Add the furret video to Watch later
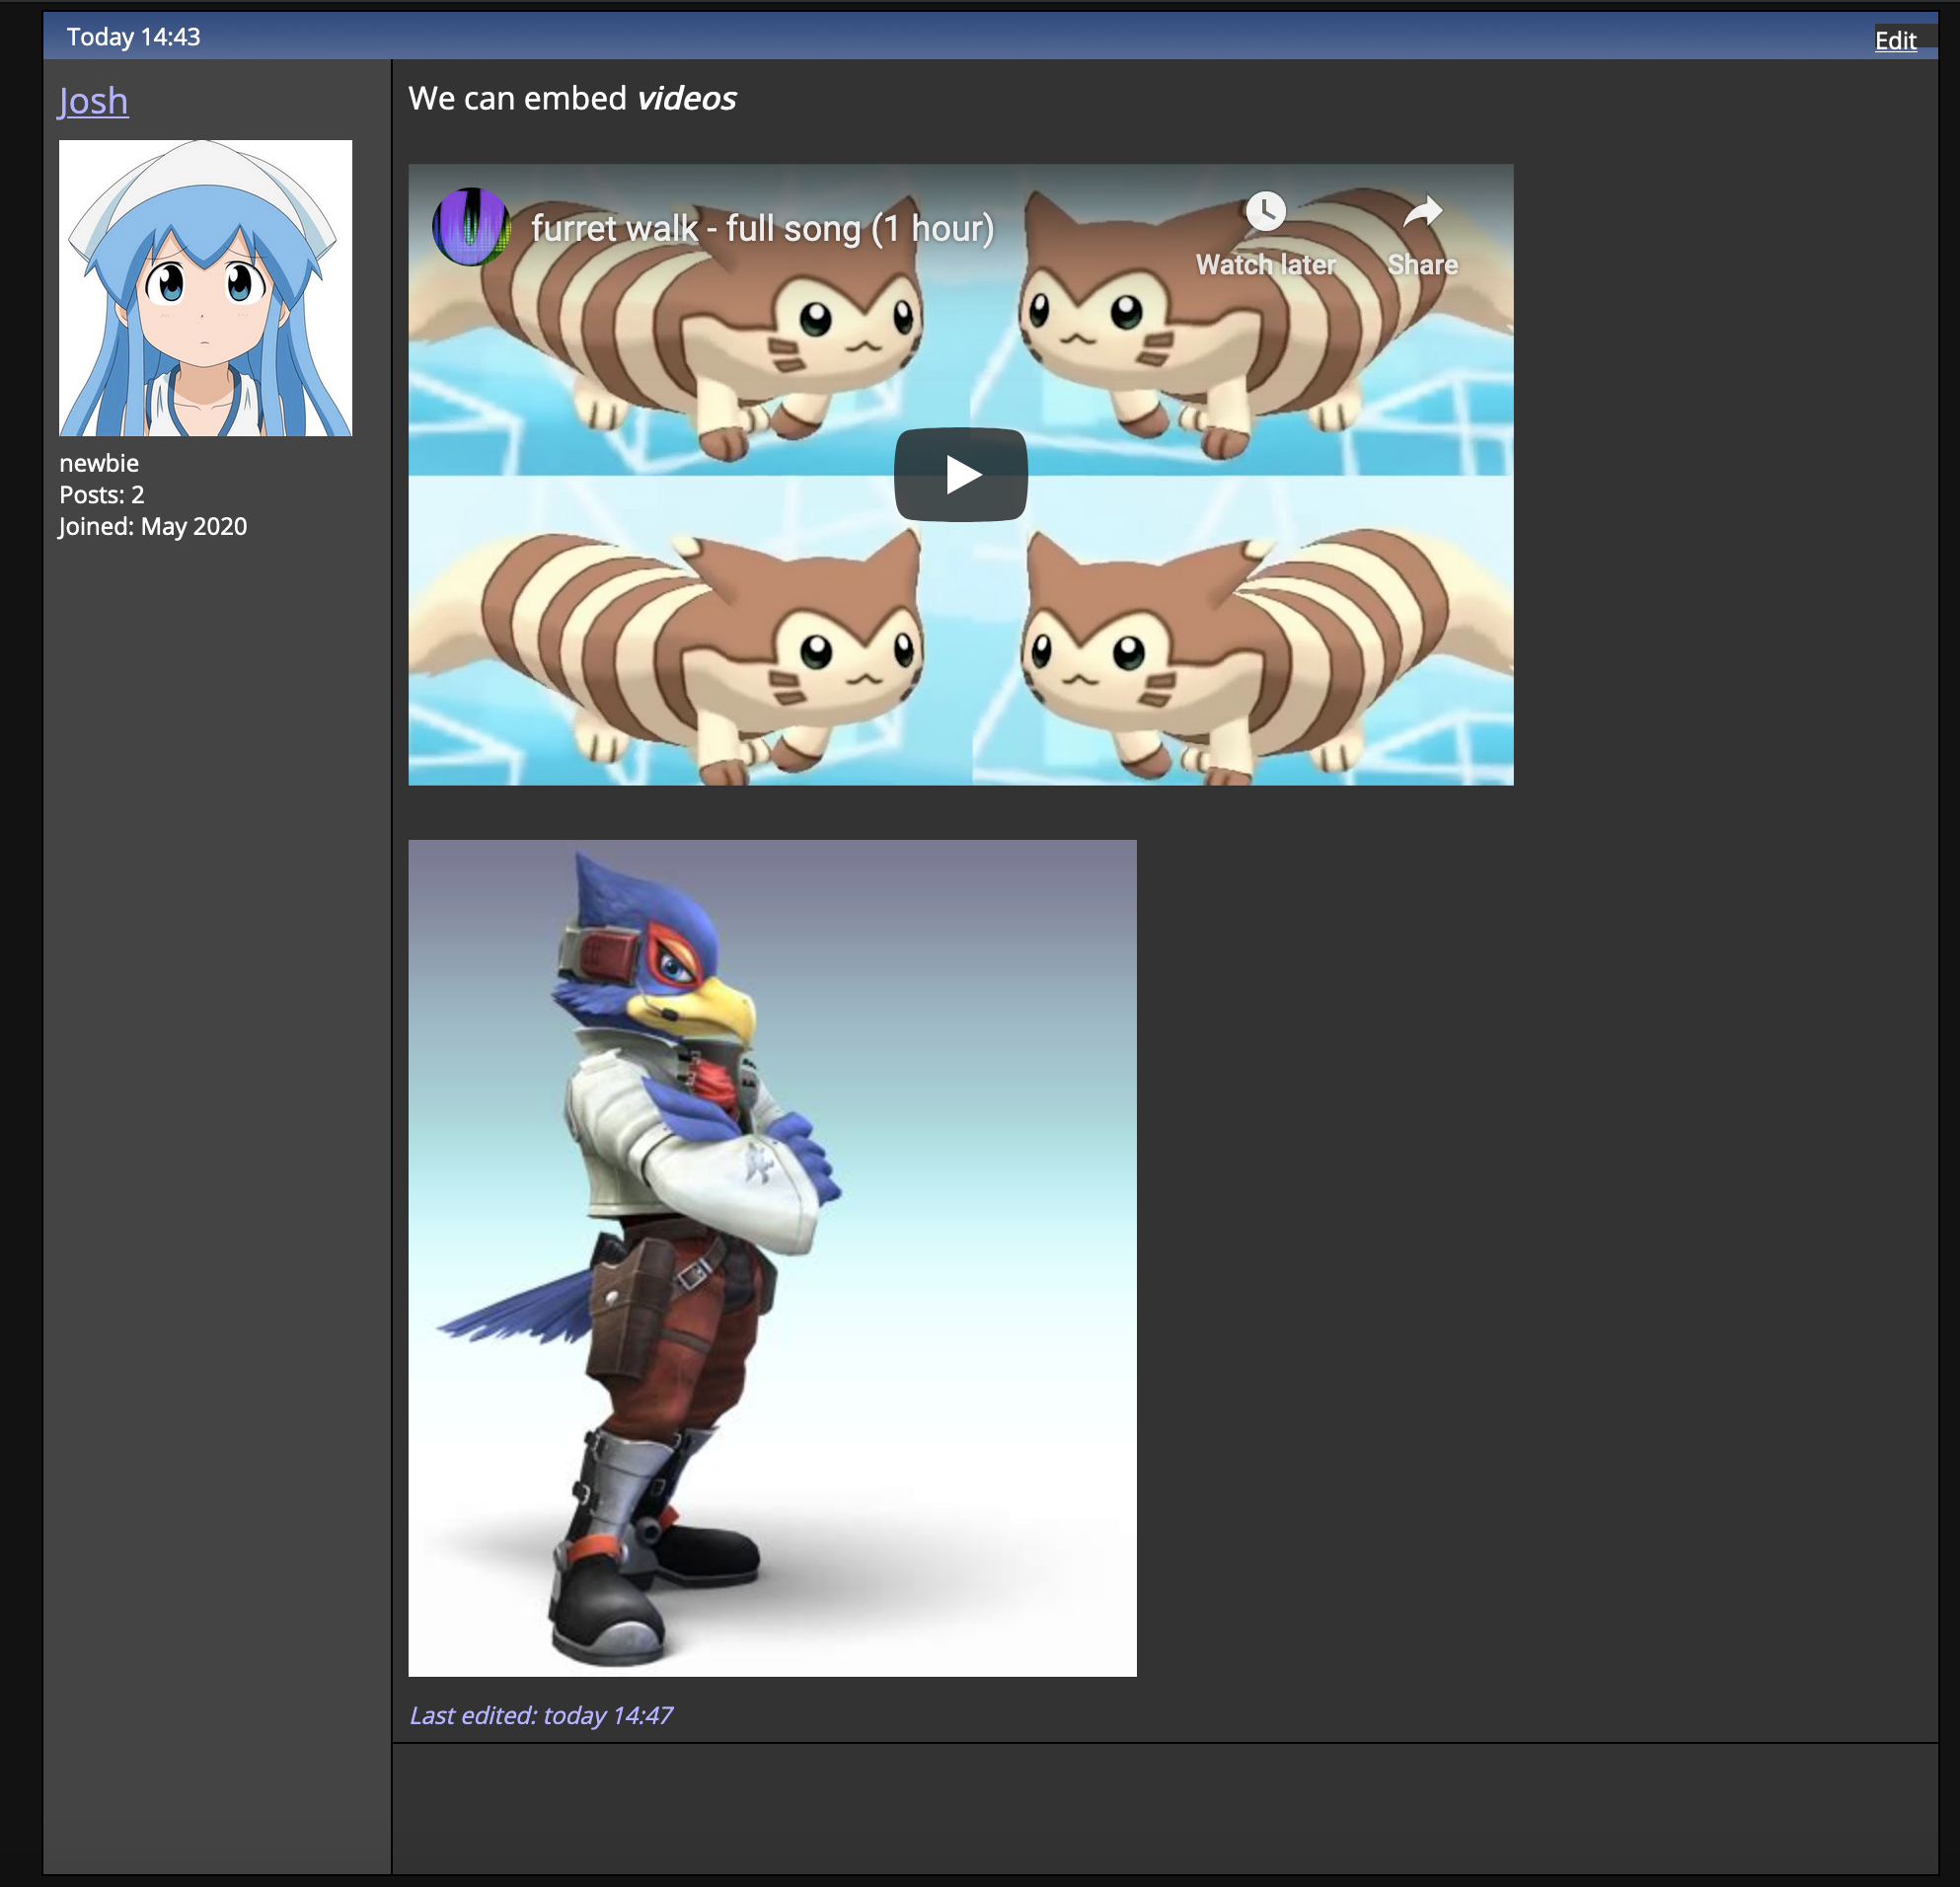Image resolution: width=1960 pixels, height=1887 pixels. tap(1268, 213)
